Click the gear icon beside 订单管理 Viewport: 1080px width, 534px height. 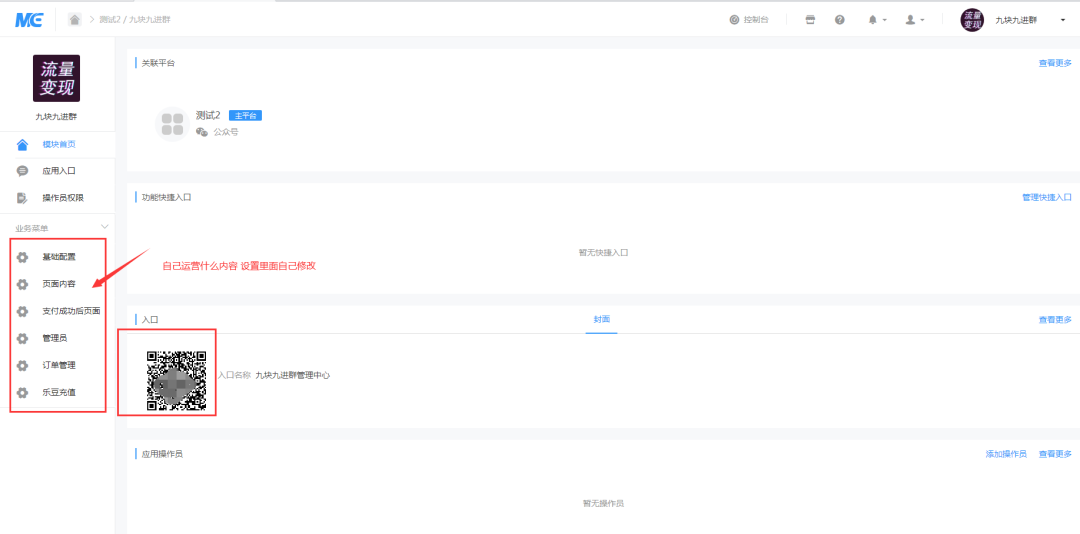23,365
